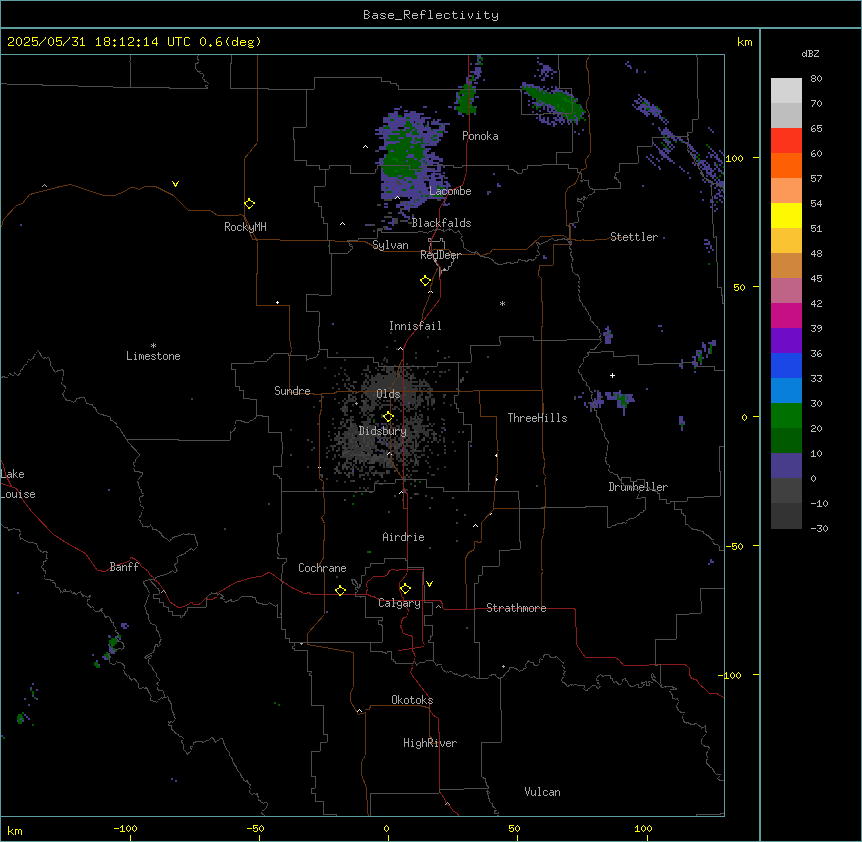862x842 pixels.
Task: Click the Blackfalds label
Action: click(441, 223)
